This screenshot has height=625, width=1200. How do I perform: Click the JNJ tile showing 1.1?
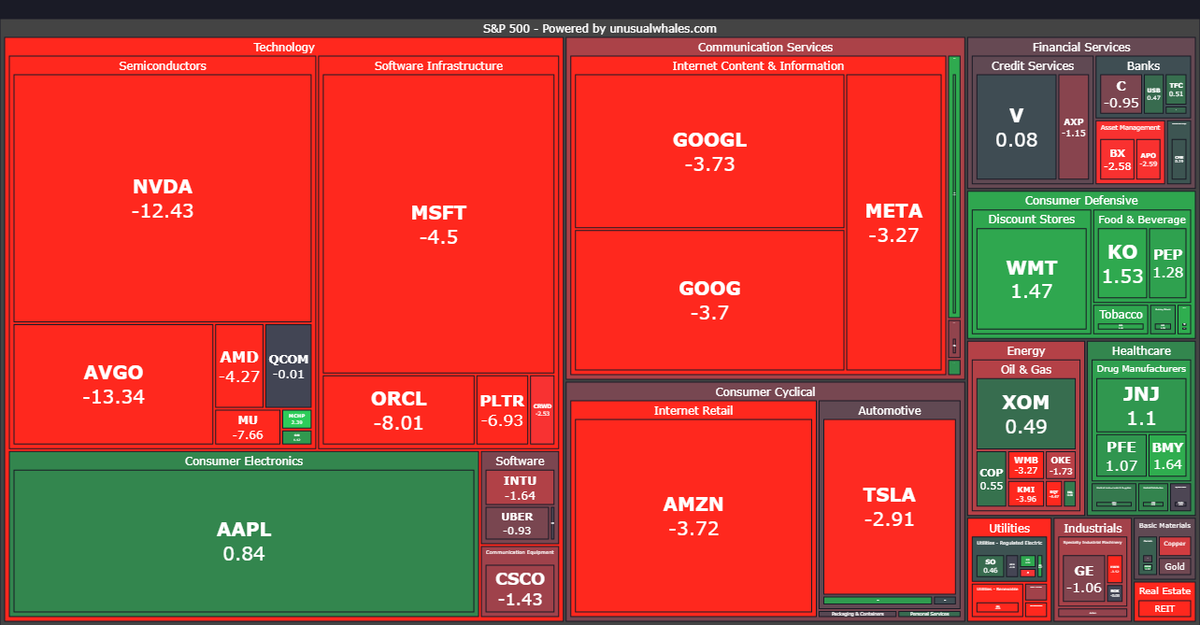pyautogui.click(x=1140, y=405)
